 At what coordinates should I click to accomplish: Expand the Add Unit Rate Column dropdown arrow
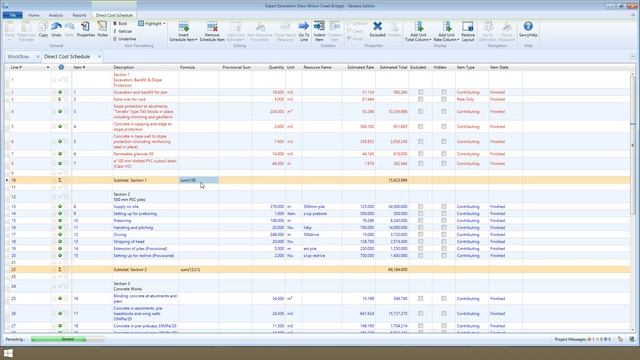click(458, 40)
